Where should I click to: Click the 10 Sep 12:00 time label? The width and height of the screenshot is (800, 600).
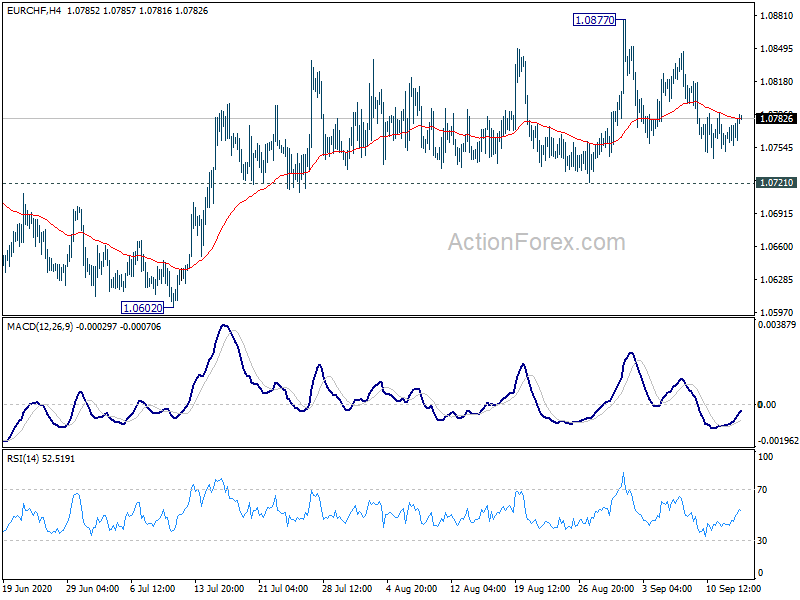click(734, 588)
